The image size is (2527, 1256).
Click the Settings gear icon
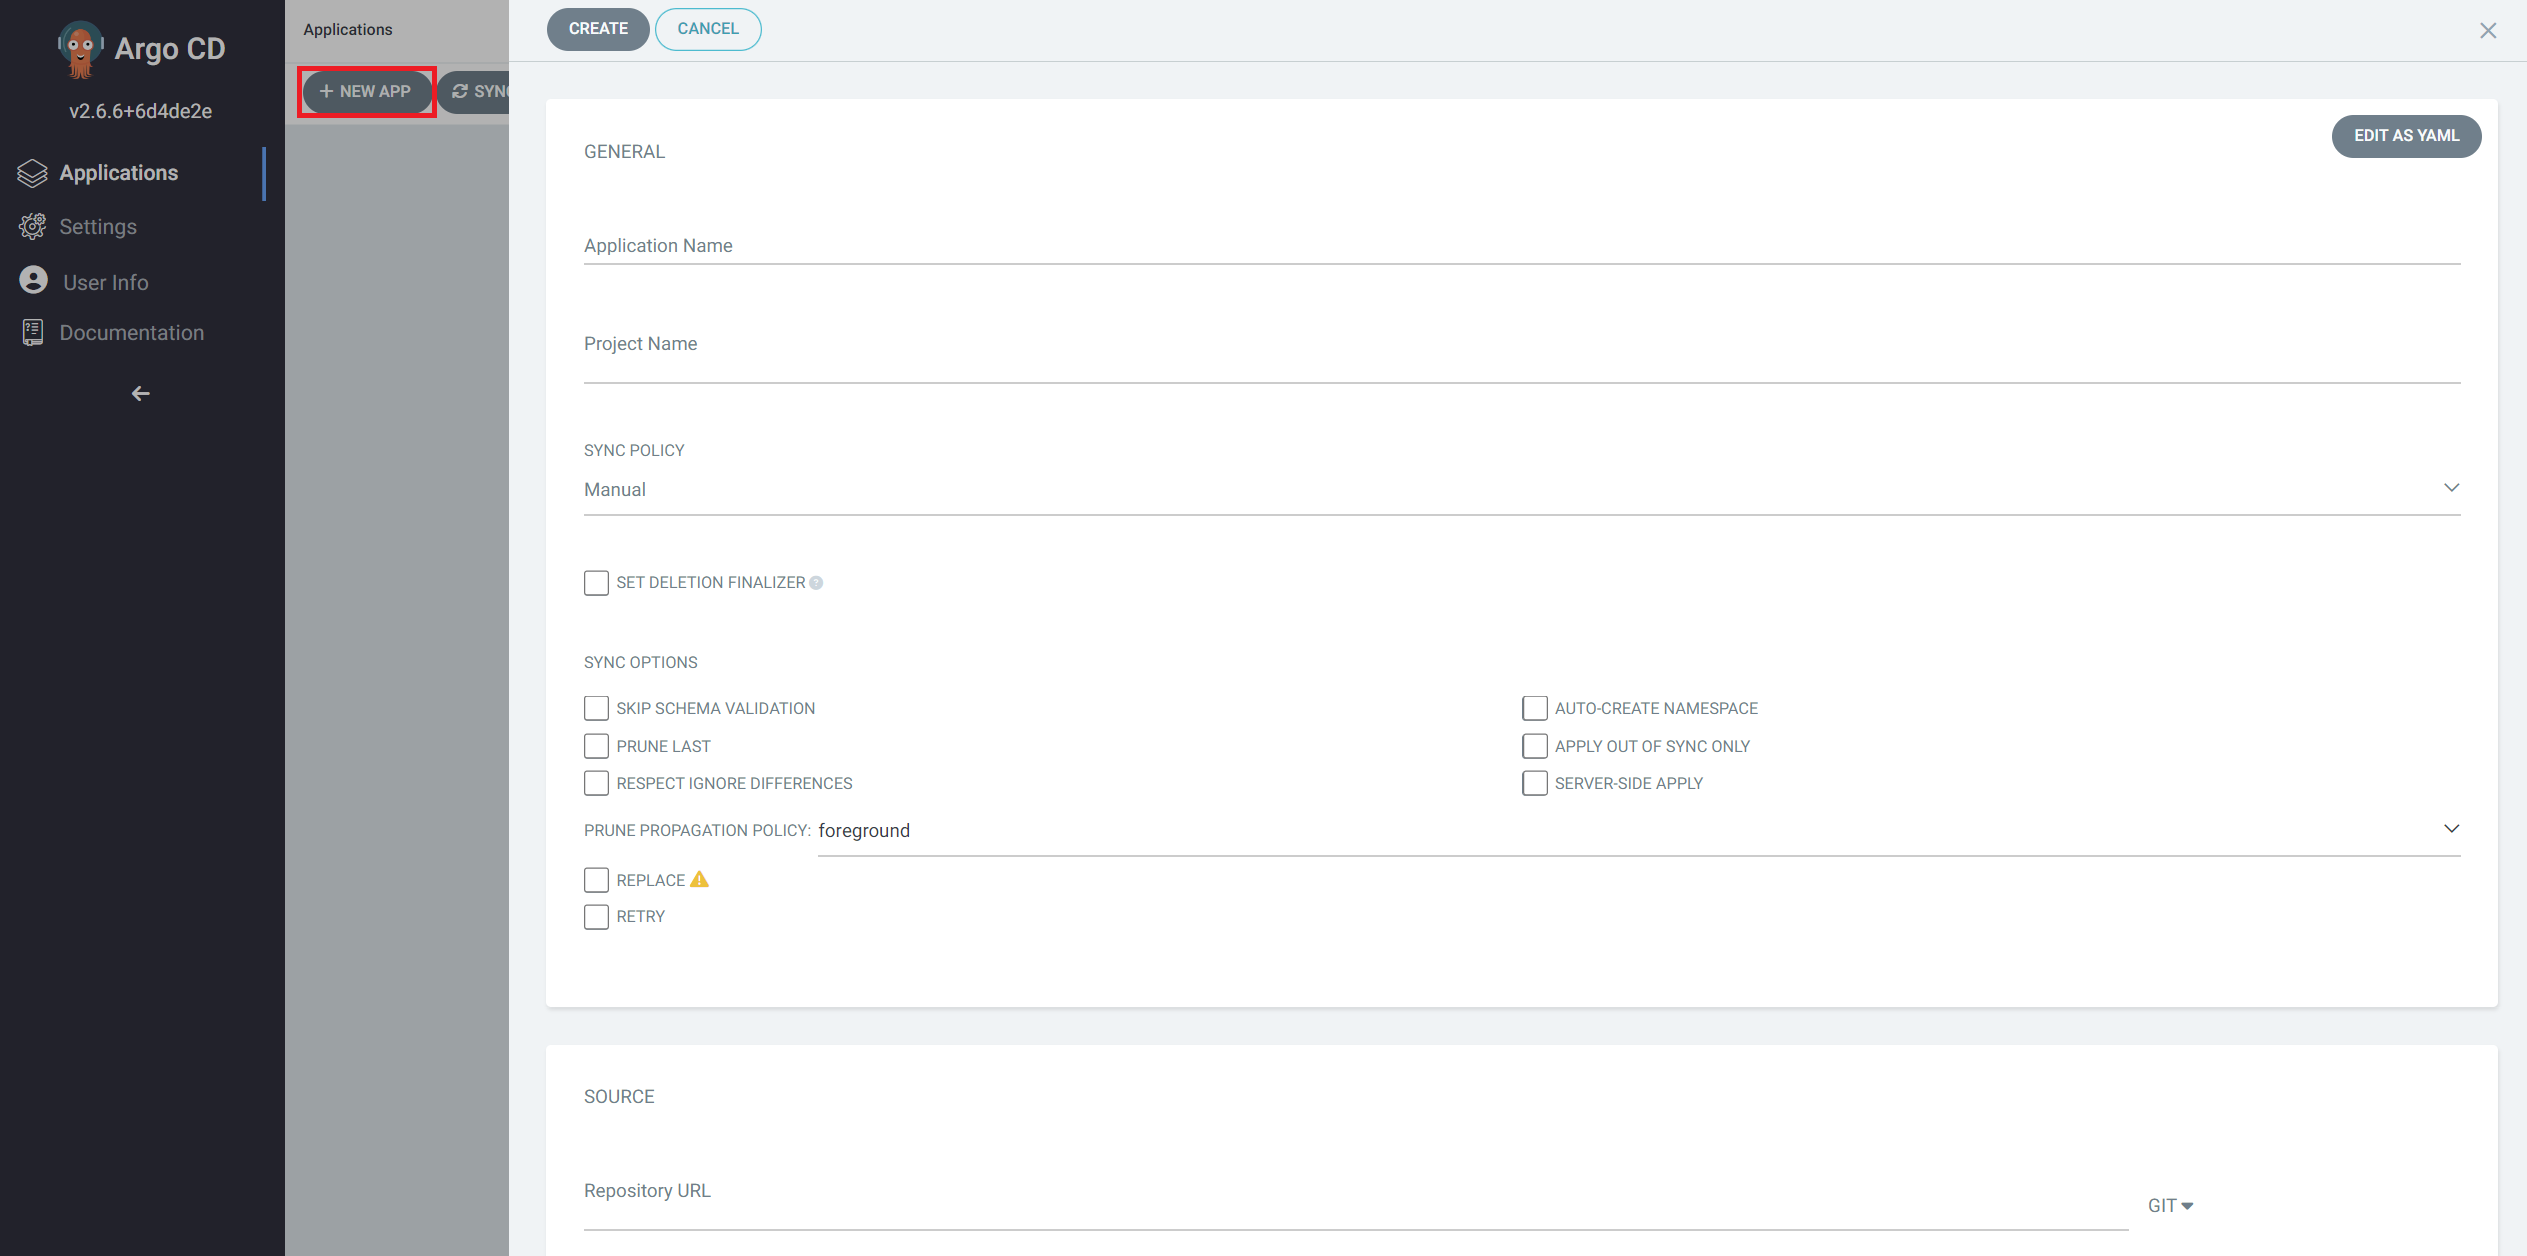(x=32, y=227)
